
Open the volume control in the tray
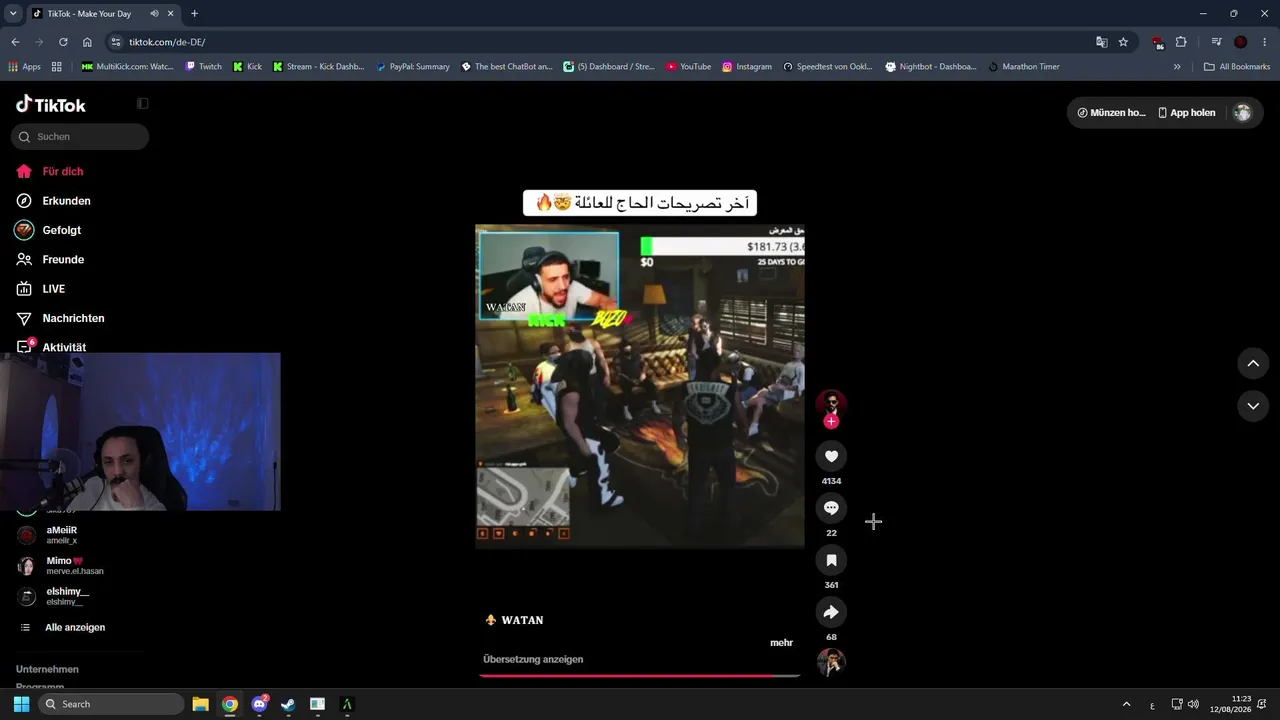[1193, 704]
